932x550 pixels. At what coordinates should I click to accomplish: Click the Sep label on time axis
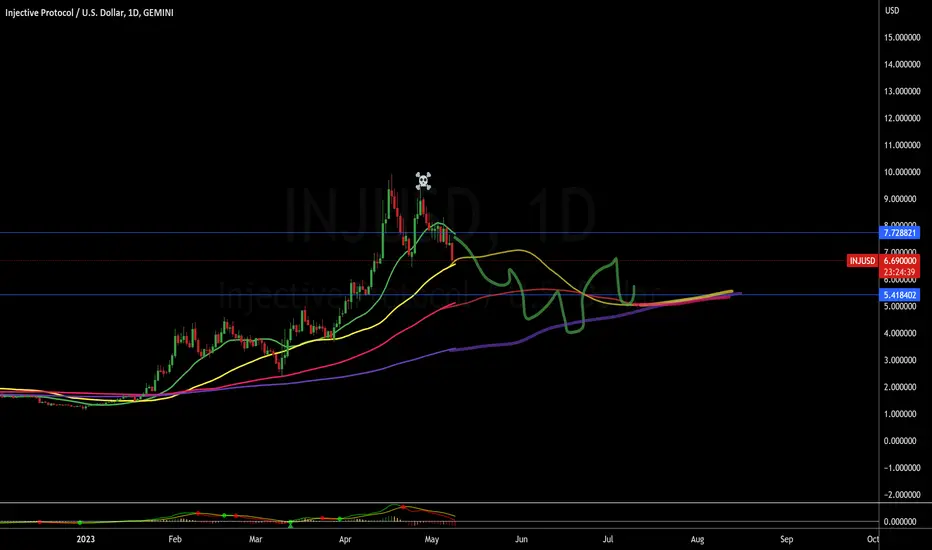pyautogui.click(x=786, y=539)
